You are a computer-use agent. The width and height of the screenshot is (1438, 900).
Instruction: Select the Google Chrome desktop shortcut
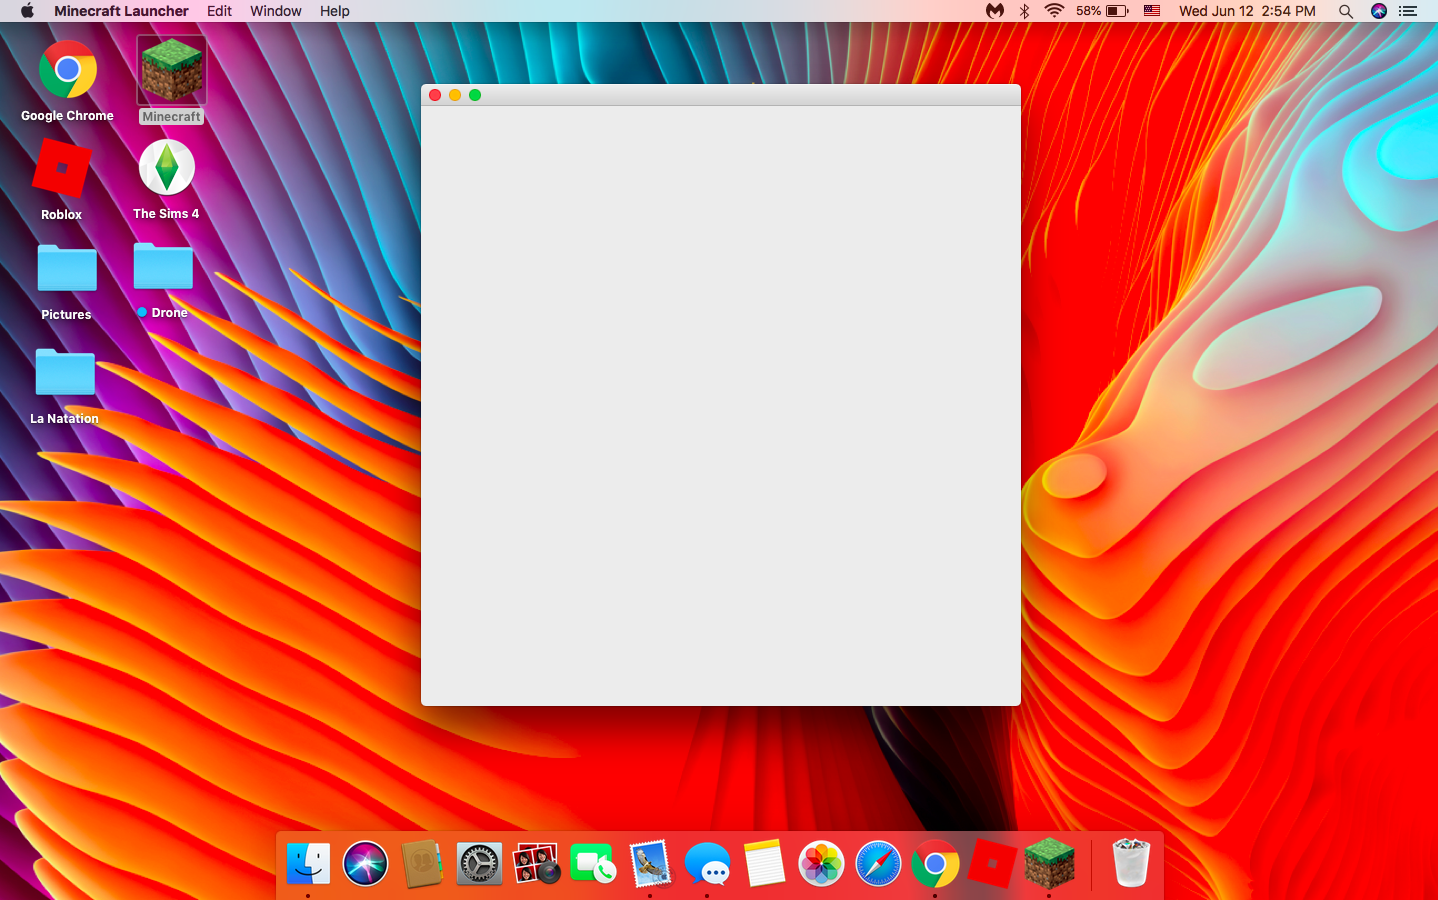[x=67, y=70]
